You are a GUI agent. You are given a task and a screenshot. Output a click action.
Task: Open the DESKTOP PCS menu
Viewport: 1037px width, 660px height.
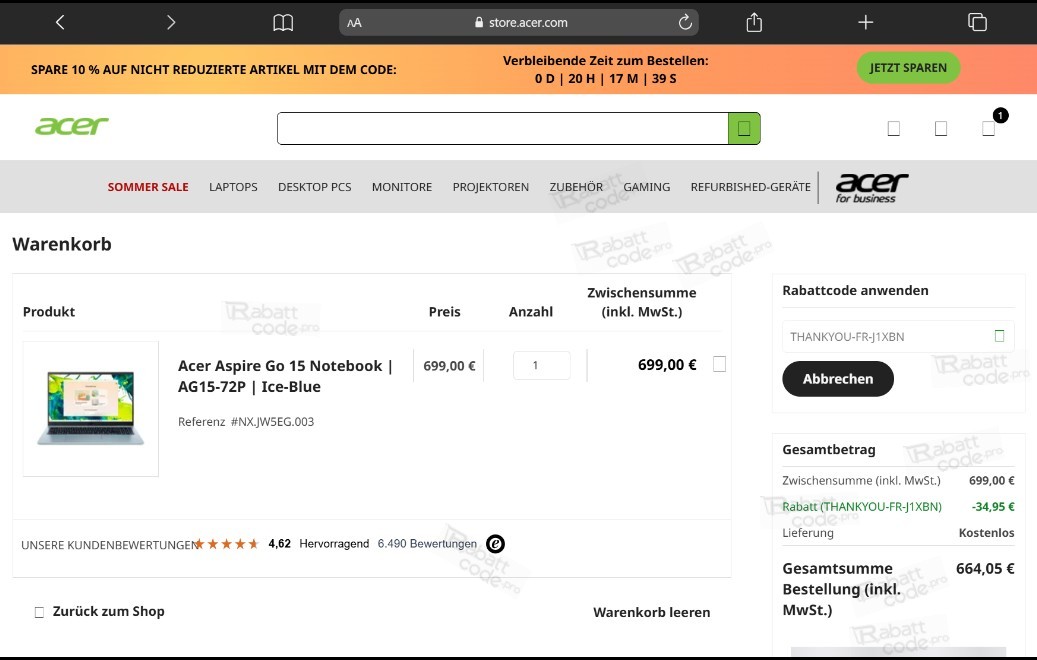[315, 187]
